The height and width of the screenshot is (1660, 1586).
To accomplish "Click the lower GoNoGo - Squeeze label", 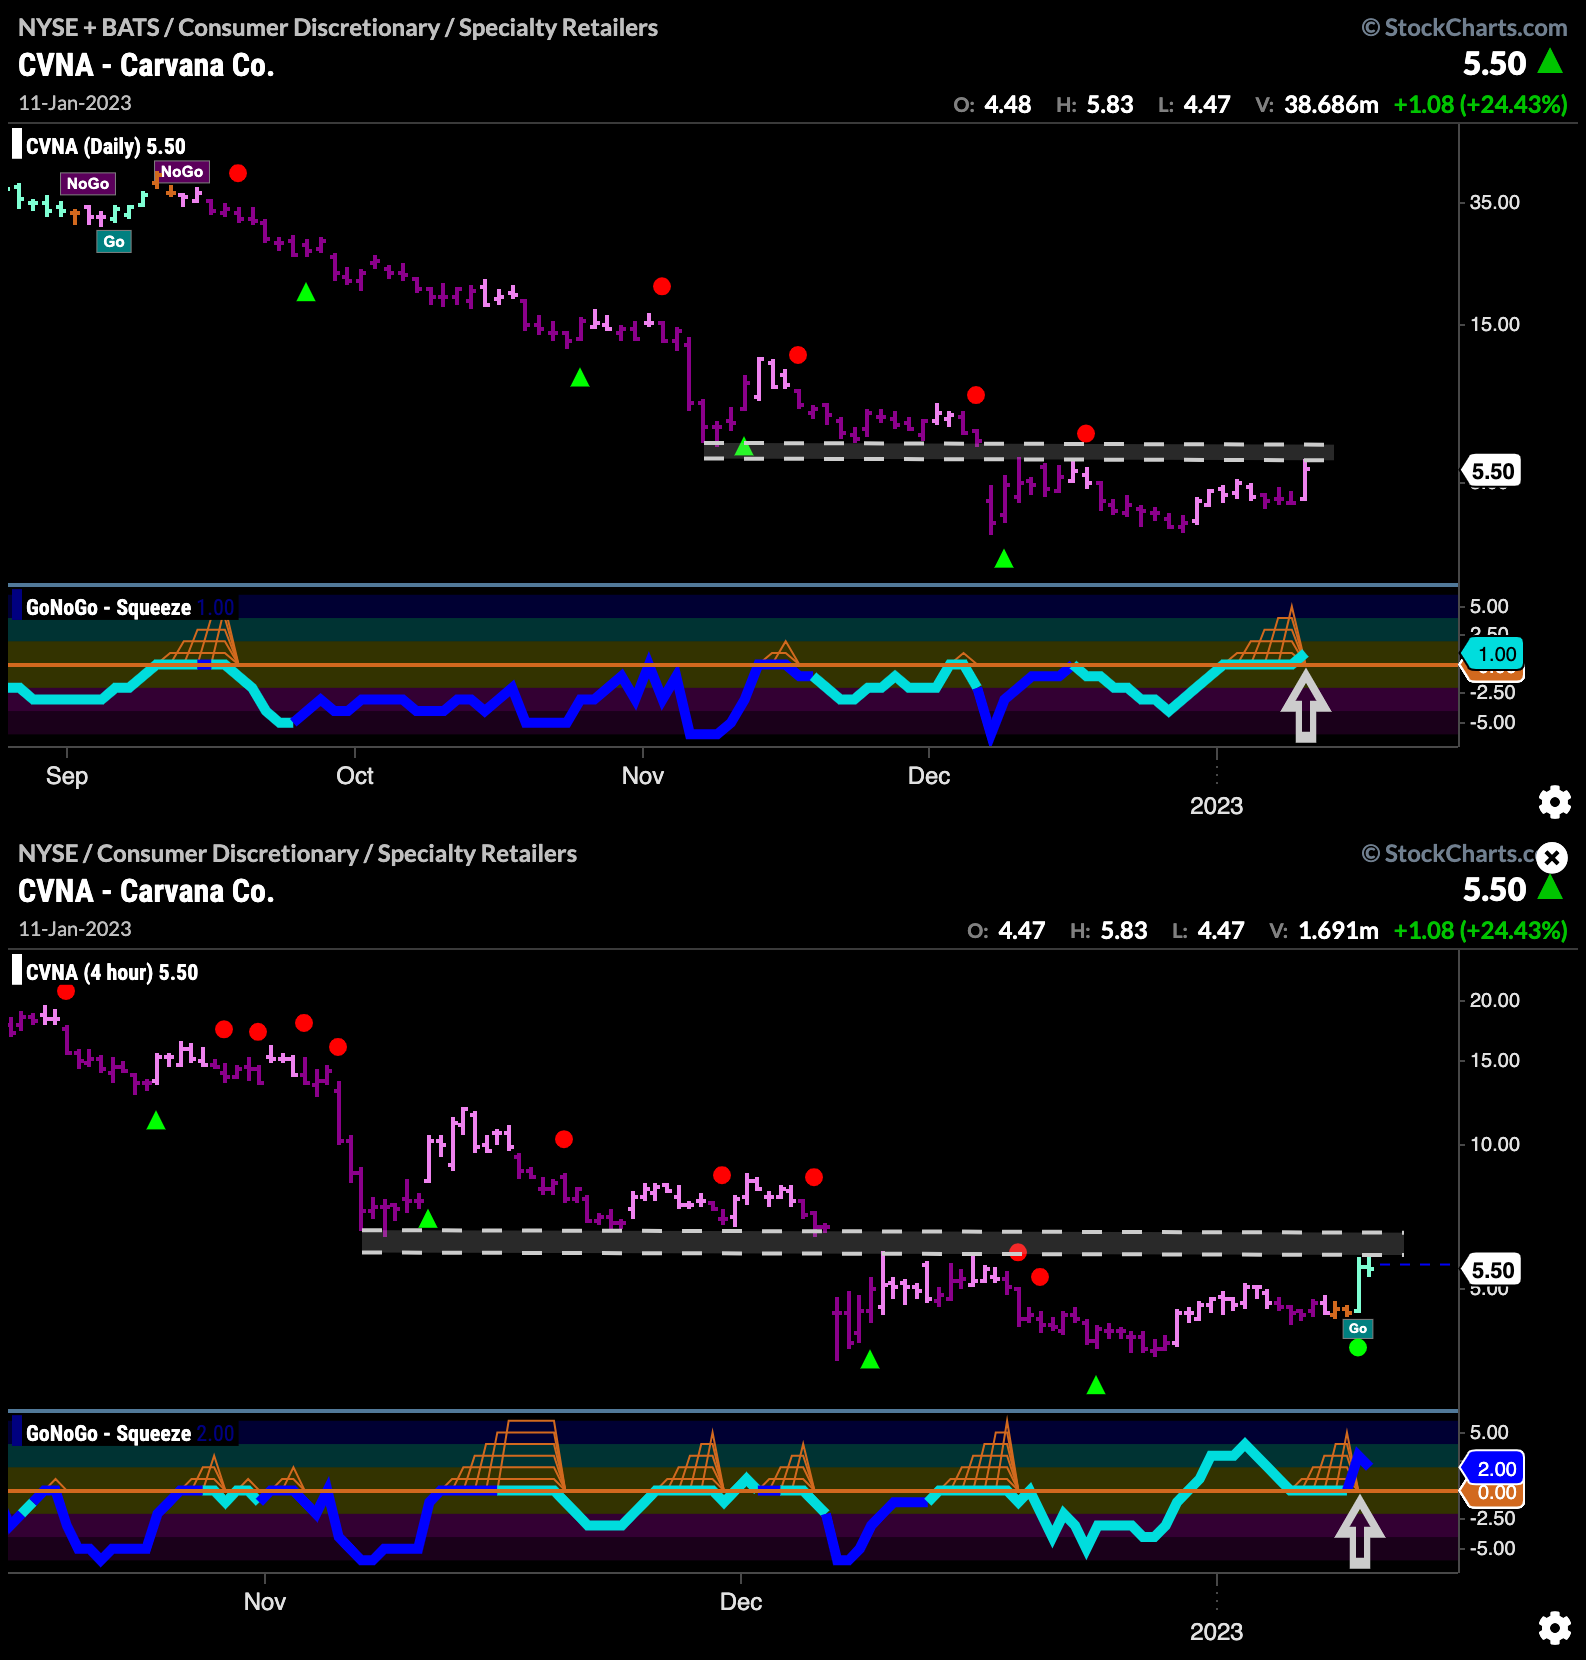I will point(108,1433).
